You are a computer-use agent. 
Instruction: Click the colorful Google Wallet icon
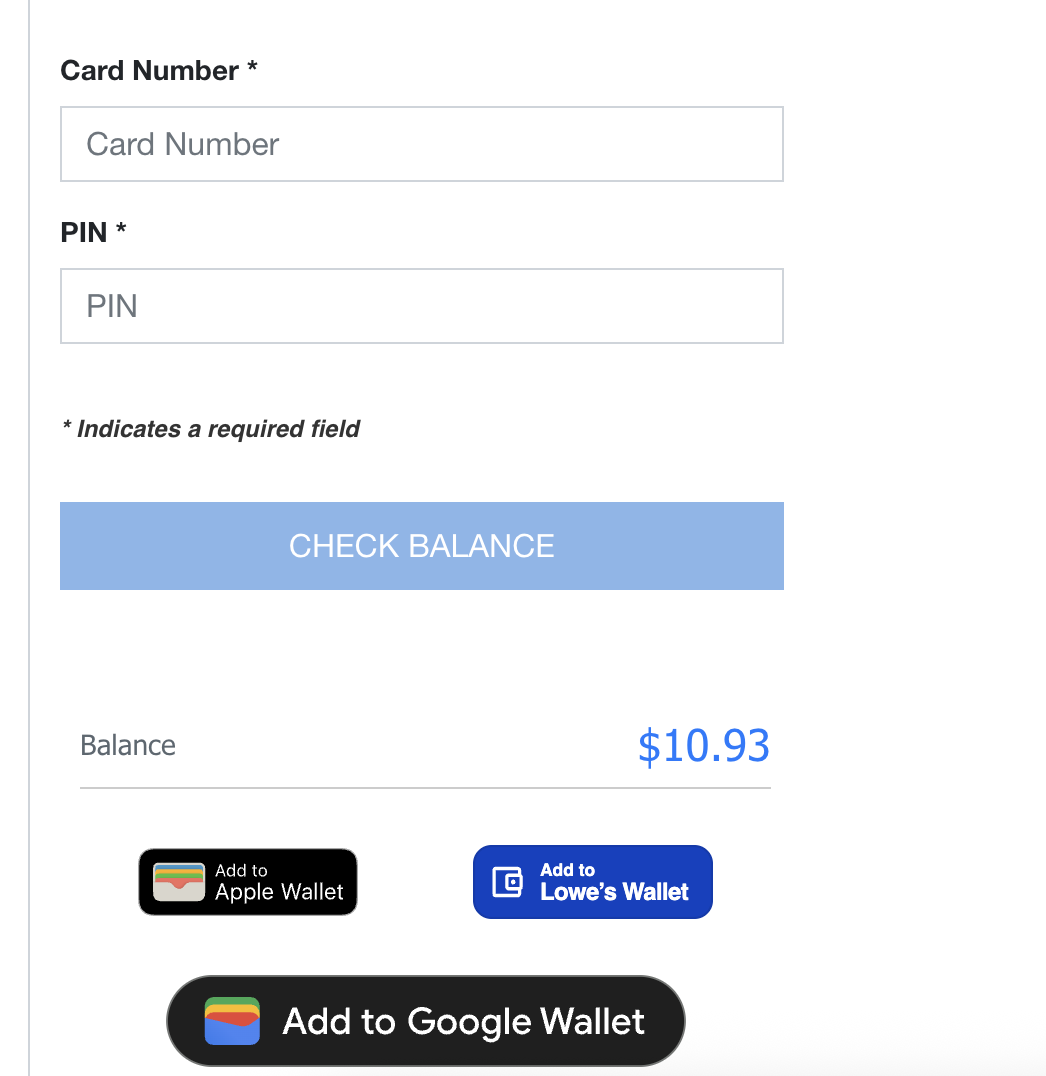click(x=232, y=1021)
